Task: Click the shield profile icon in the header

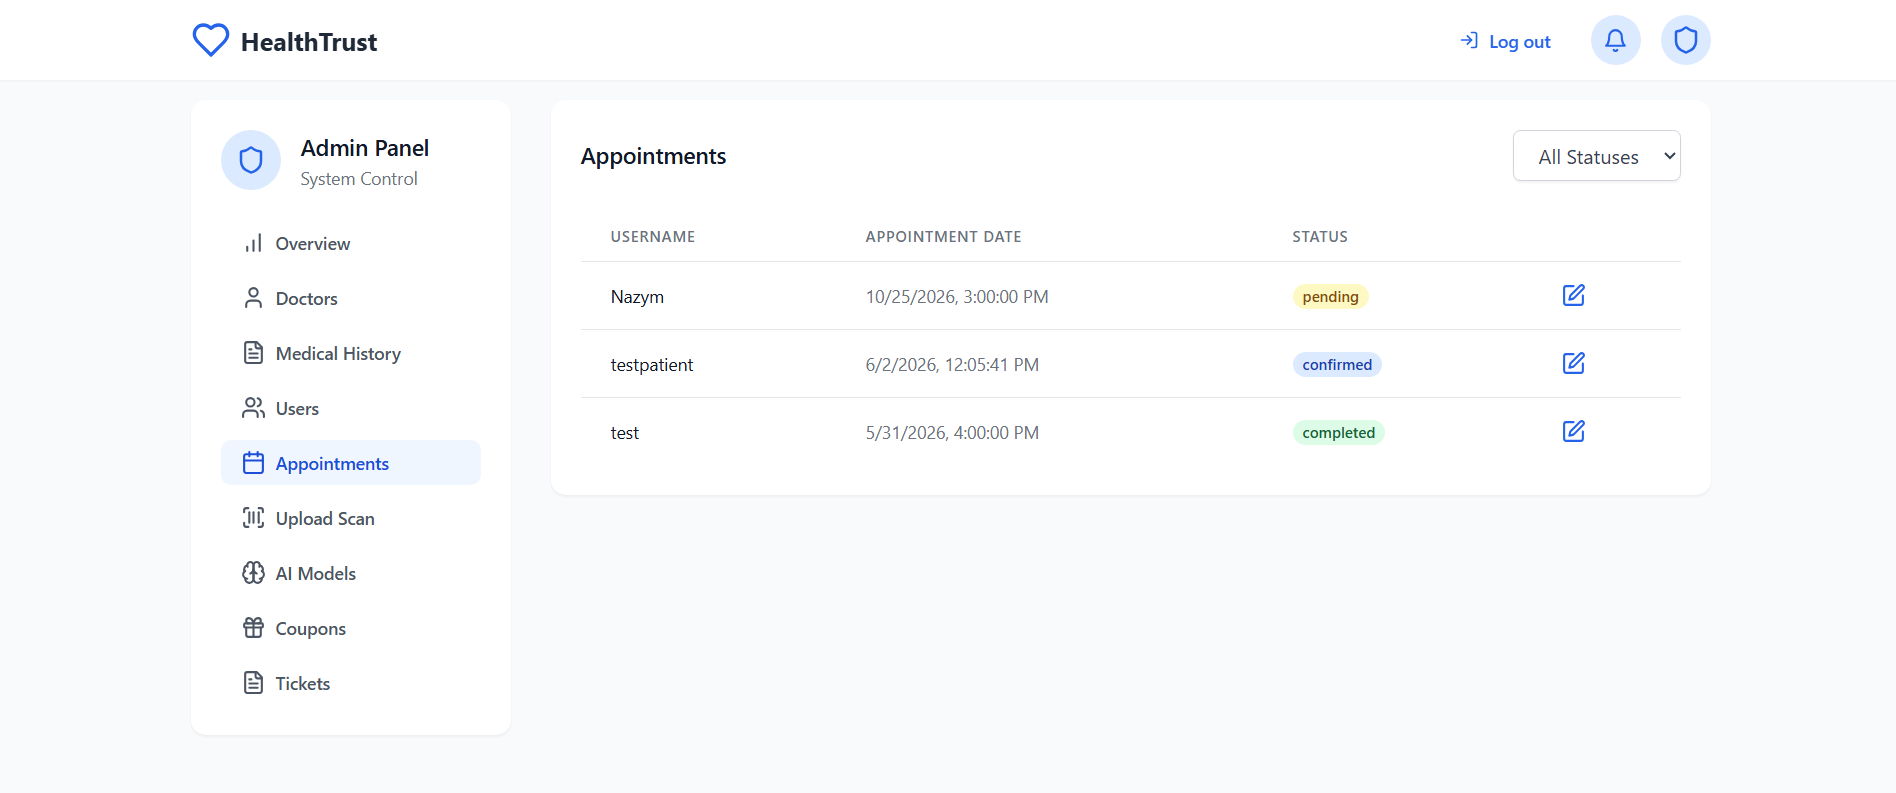Action: pyautogui.click(x=1686, y=40)
